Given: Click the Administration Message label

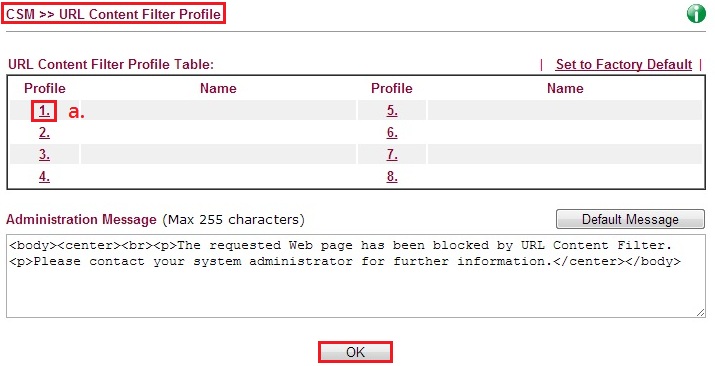Looking at the screenshot, I should (81, 220).
